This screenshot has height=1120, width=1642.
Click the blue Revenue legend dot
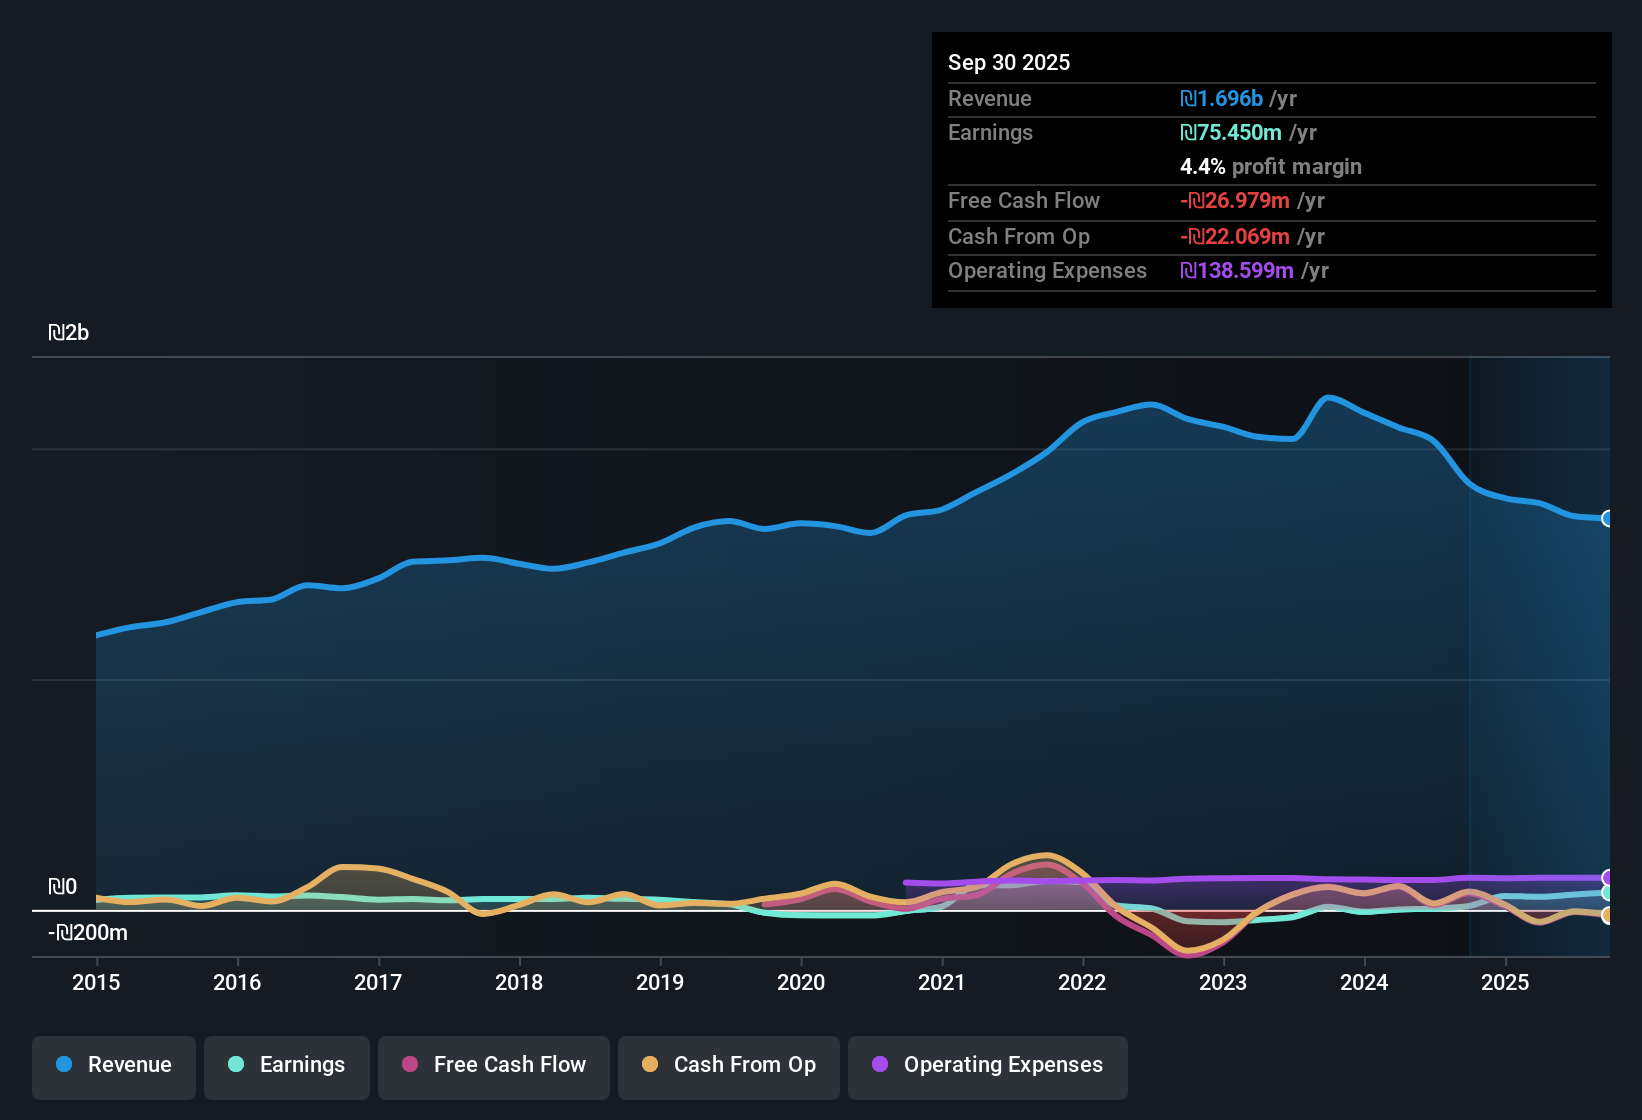[x=64, y=1065]
